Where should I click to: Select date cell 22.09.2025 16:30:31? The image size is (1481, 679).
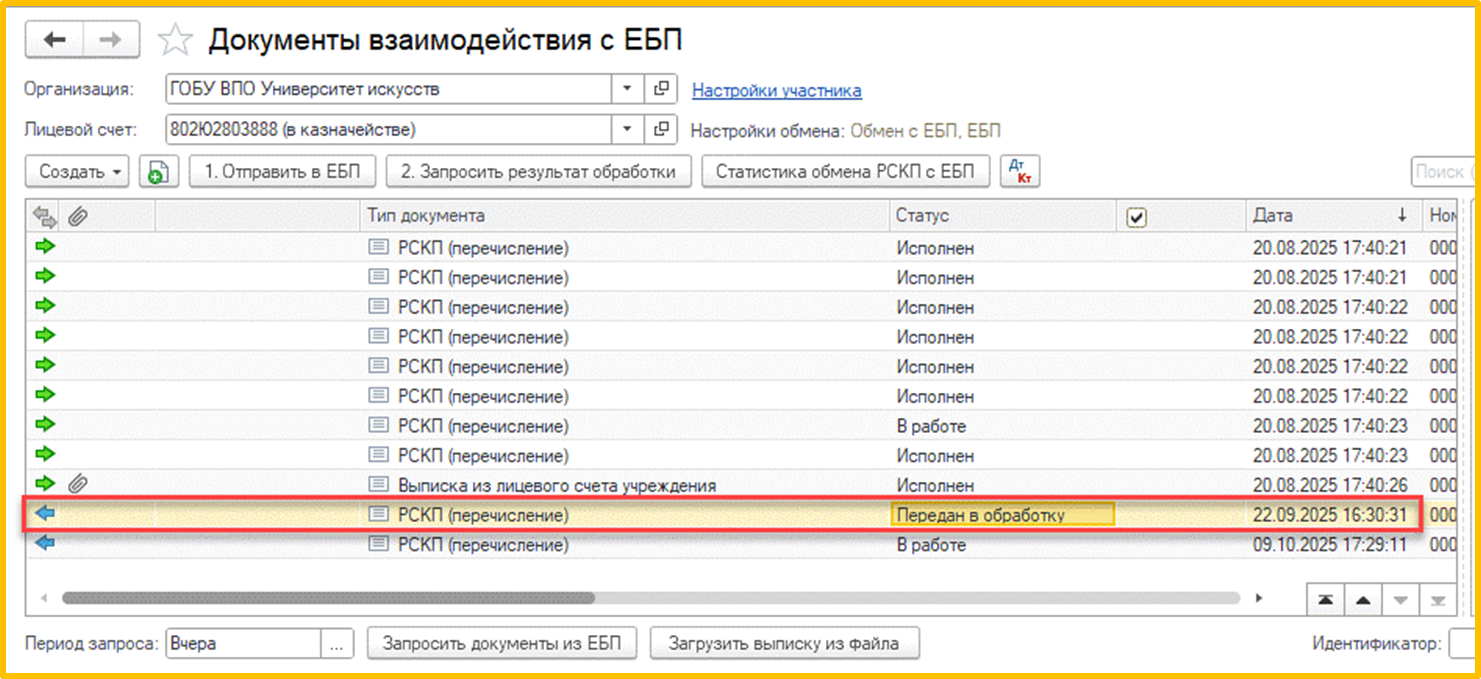click(1330, 515)
